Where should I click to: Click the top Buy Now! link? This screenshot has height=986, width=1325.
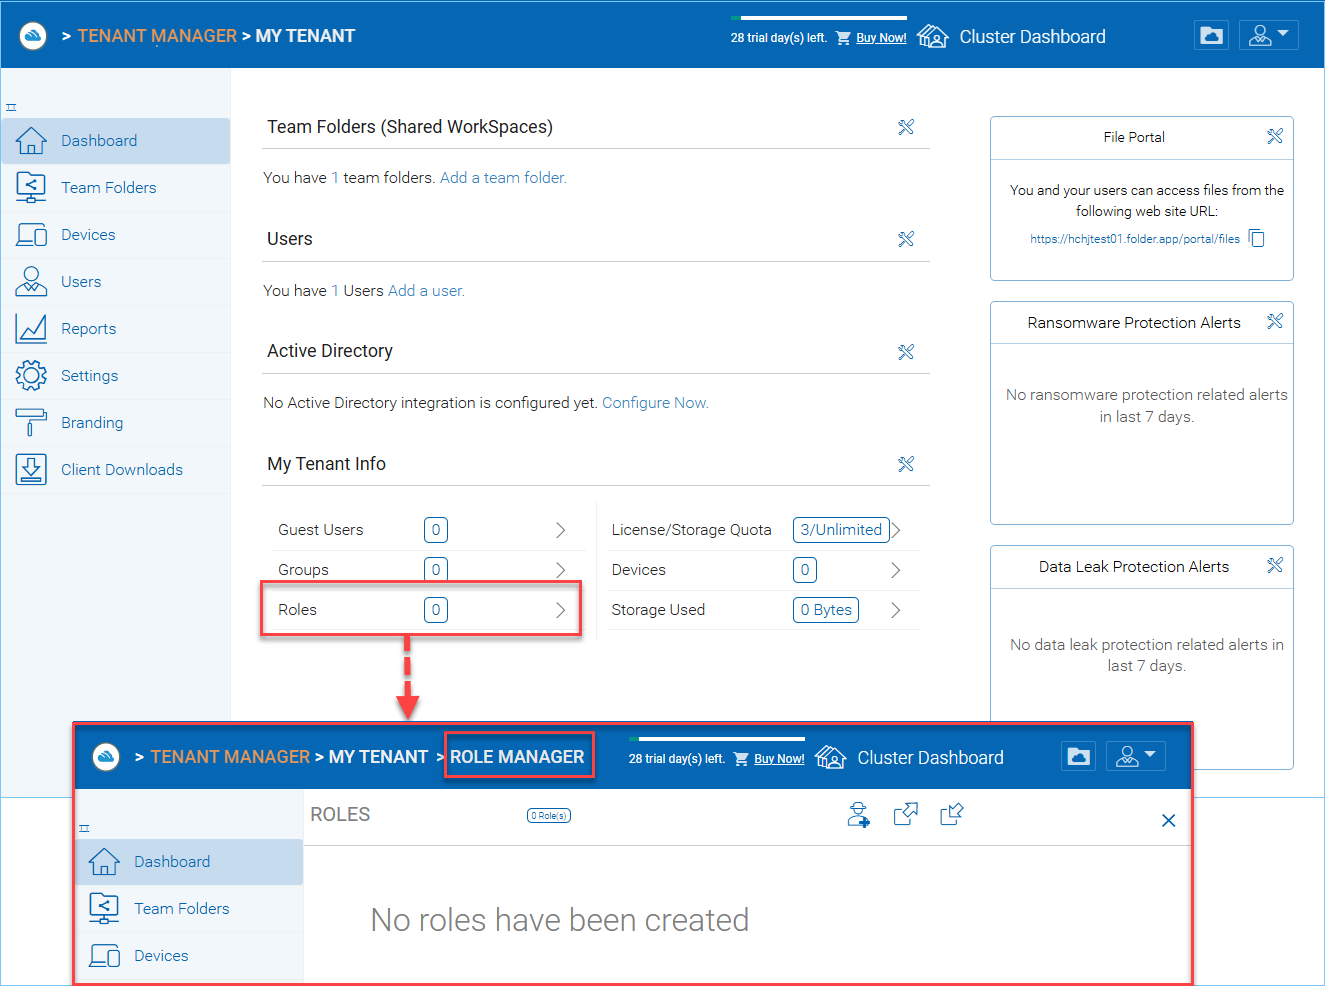tap(881, 38)
